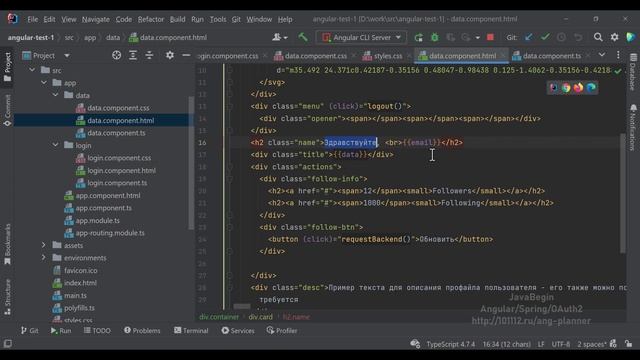Screen dimensions: 640x360
Task: Rerun Angular CLI Server icon
Action: pyautogui.click(x=418, y=38)
